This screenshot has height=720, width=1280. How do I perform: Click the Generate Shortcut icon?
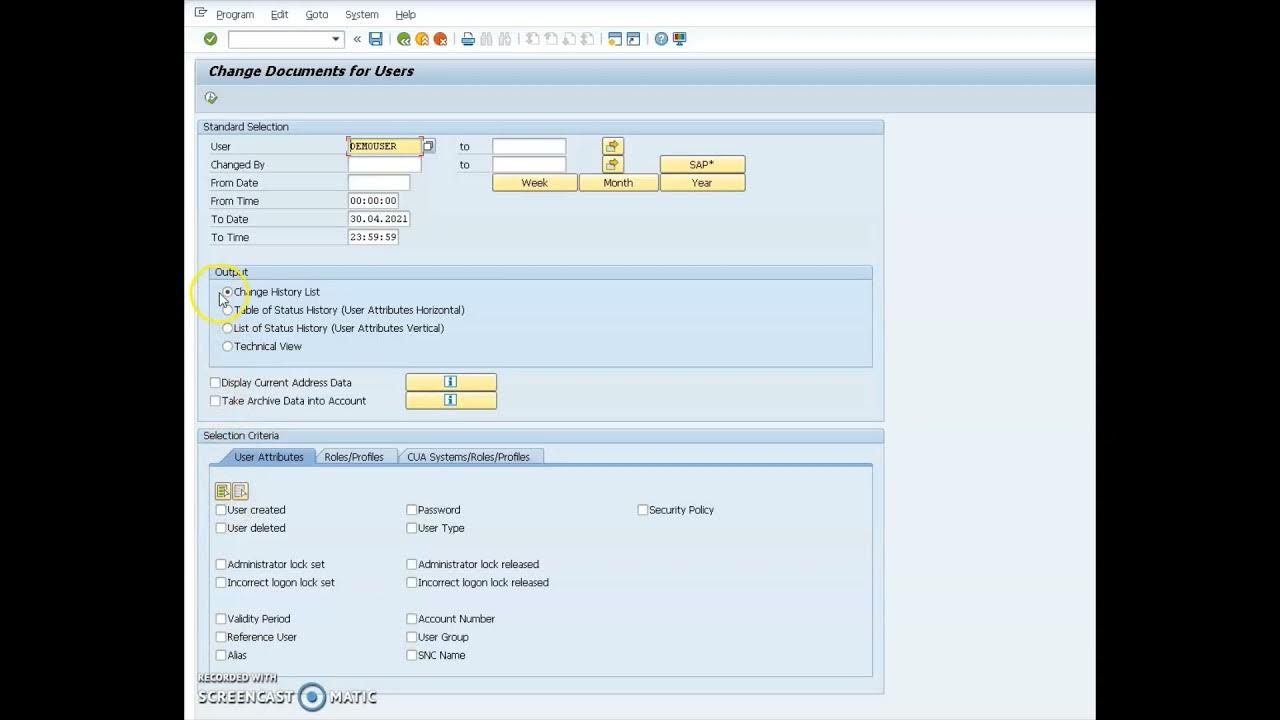pyautogui.click(x=633, y=39)
